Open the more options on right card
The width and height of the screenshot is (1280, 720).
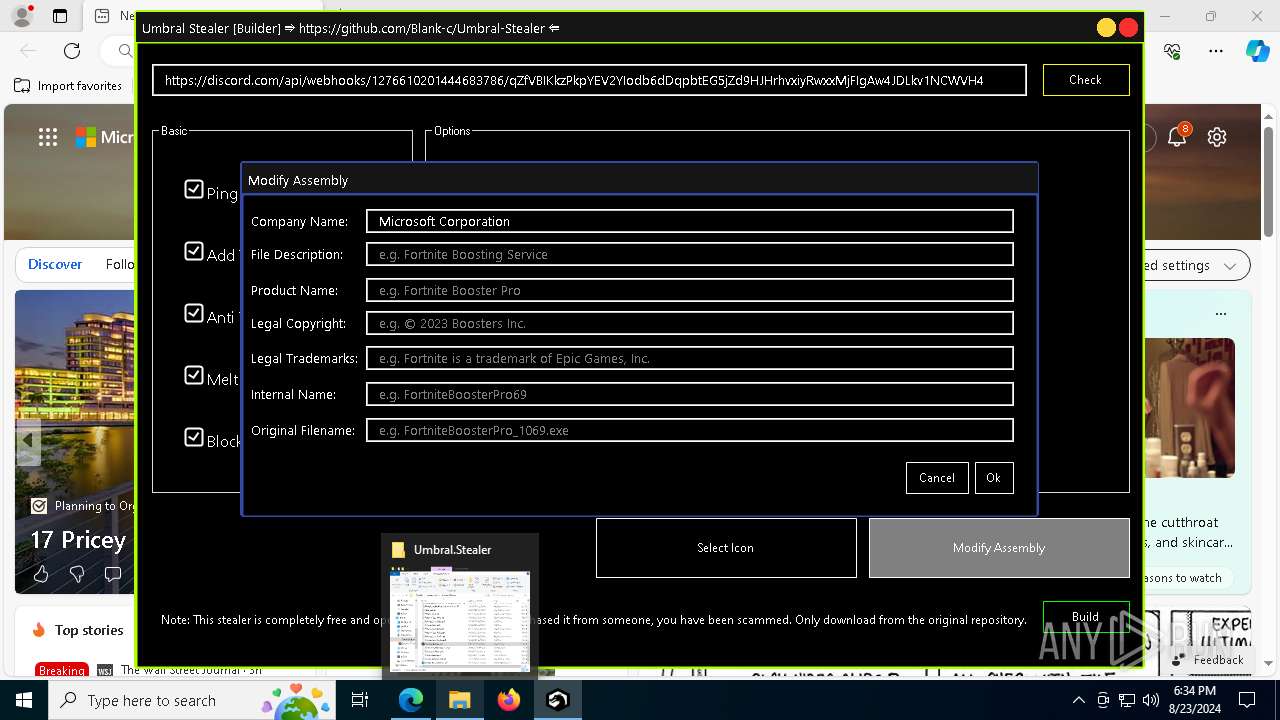[1221, 313]
